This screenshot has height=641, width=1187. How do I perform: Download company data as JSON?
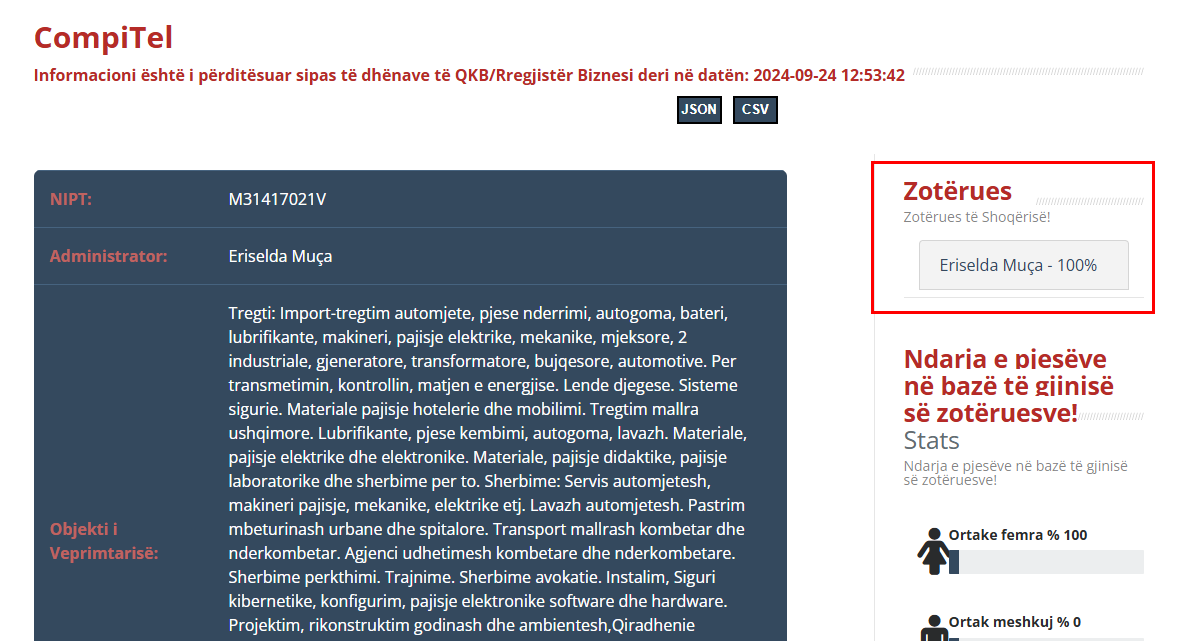699,110
